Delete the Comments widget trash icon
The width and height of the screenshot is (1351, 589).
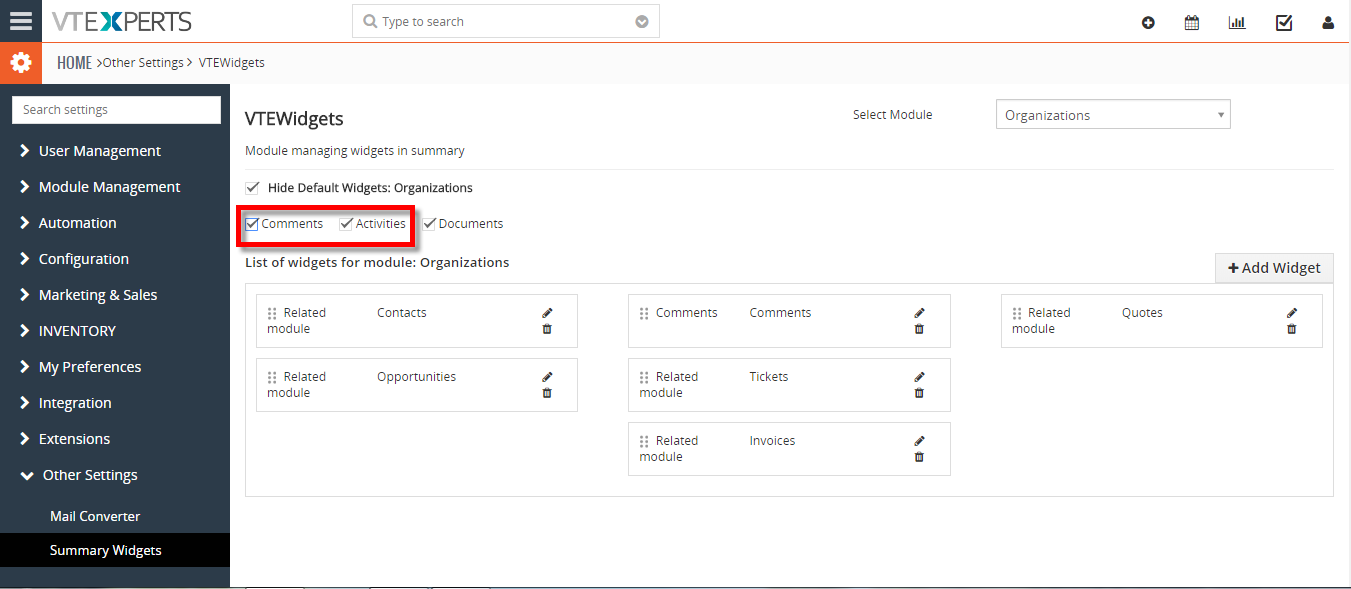pos(919,329)
